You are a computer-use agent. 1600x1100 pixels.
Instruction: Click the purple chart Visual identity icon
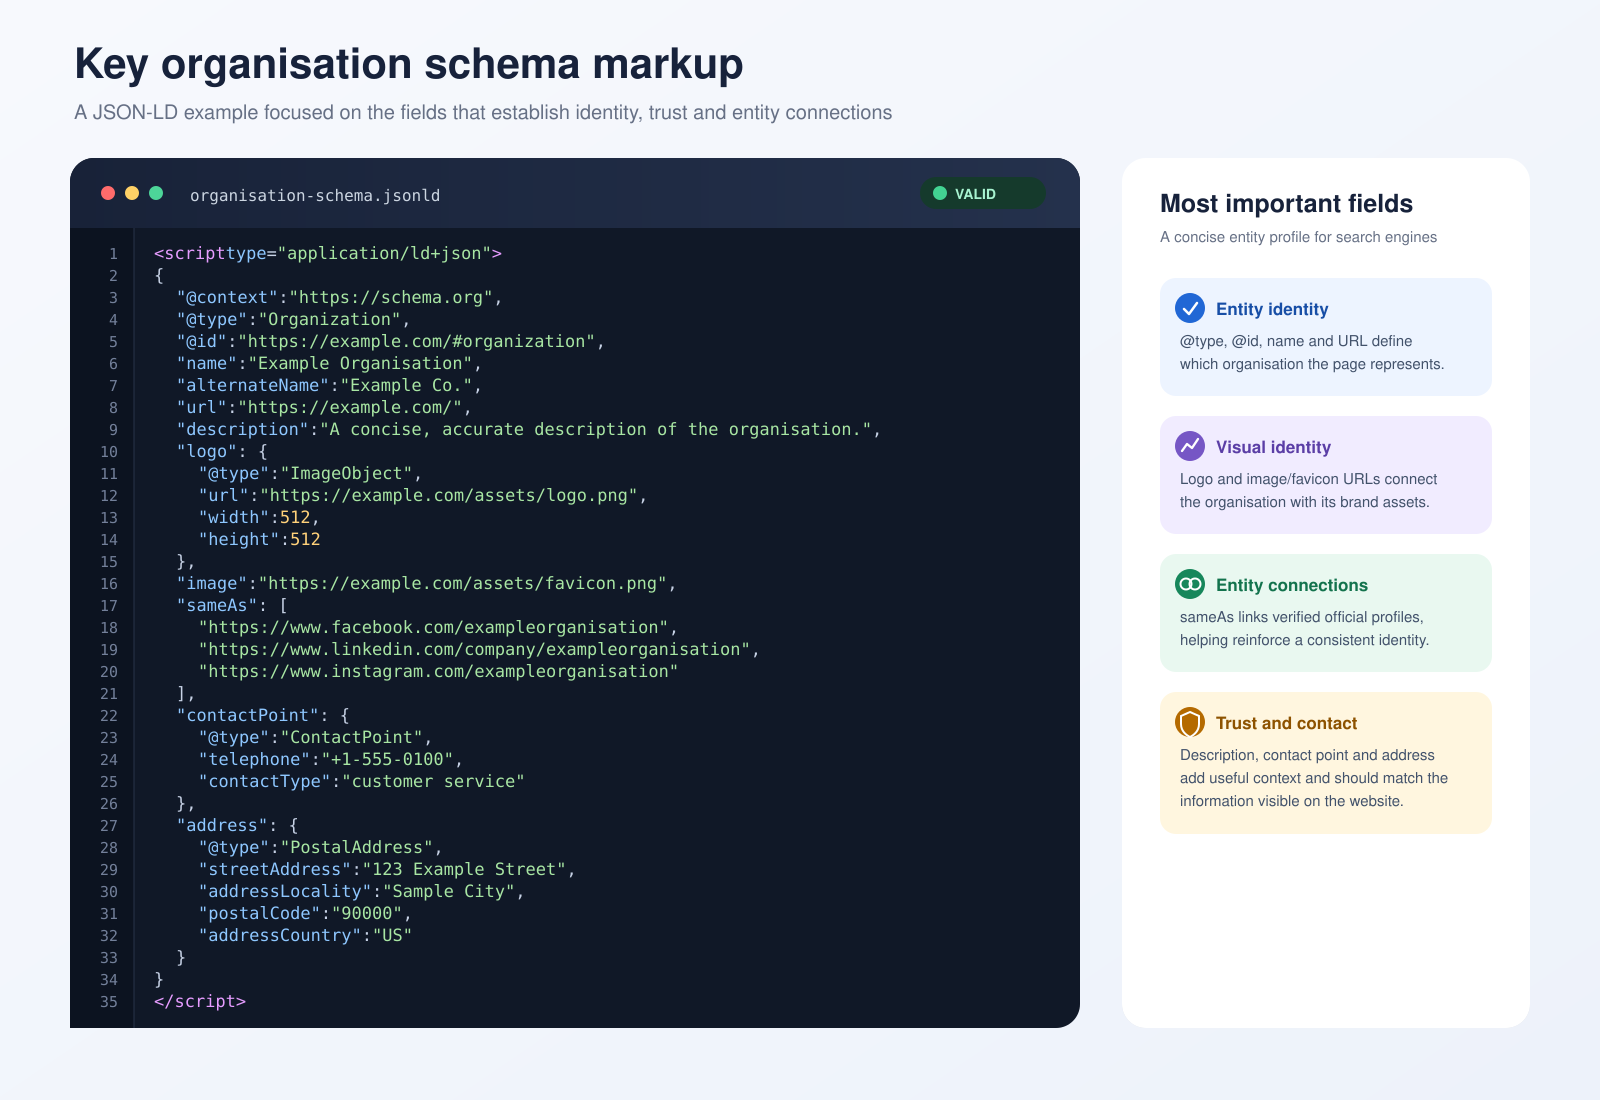click(x=1190, y=446)
